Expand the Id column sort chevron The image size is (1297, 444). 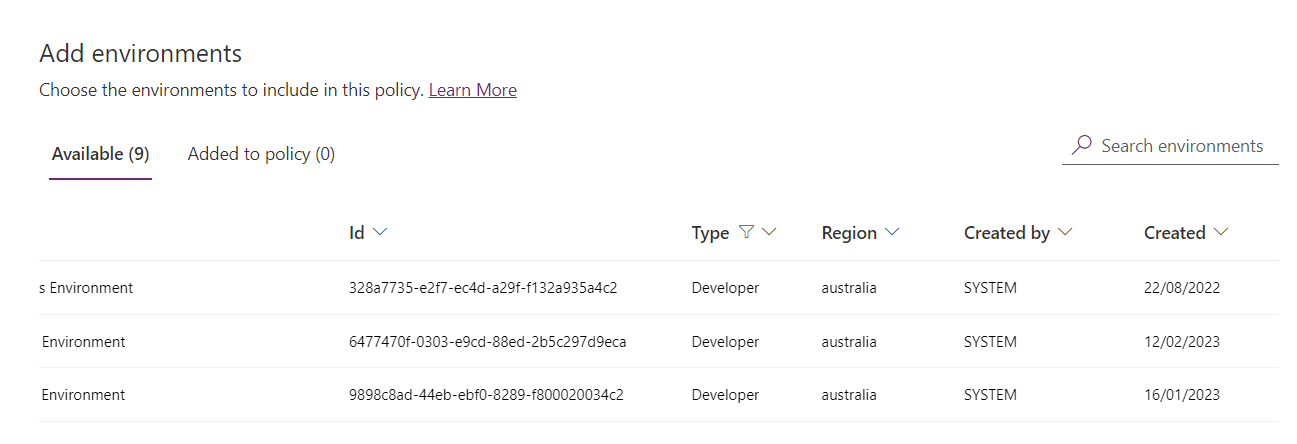[379, 232]
